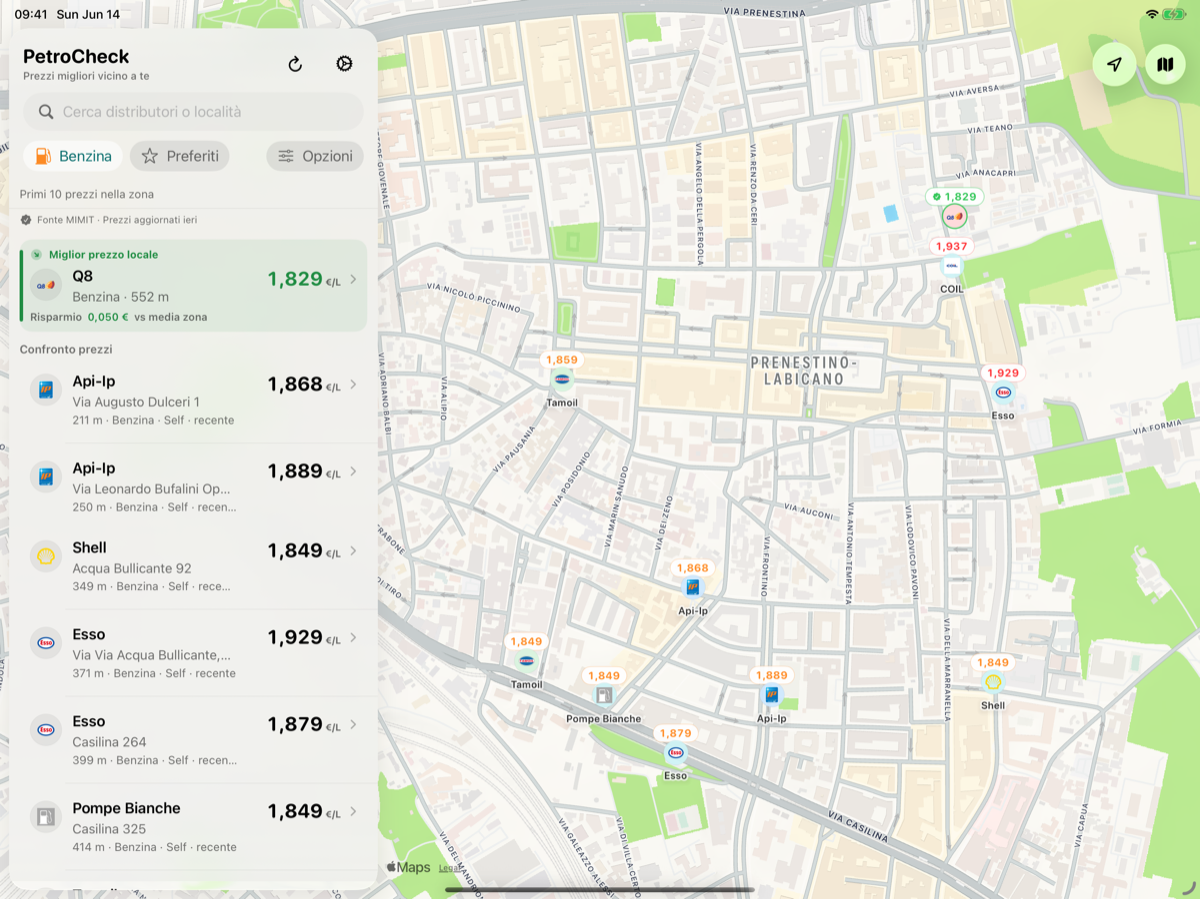Tap Tamoil map pin priced 1,849

526,661
